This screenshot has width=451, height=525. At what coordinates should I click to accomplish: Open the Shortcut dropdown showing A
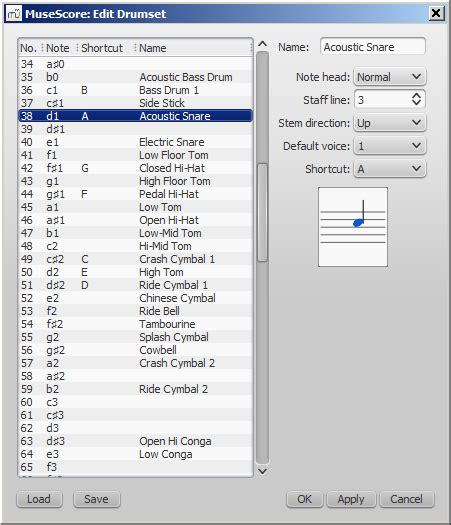[x=390, y=169]
